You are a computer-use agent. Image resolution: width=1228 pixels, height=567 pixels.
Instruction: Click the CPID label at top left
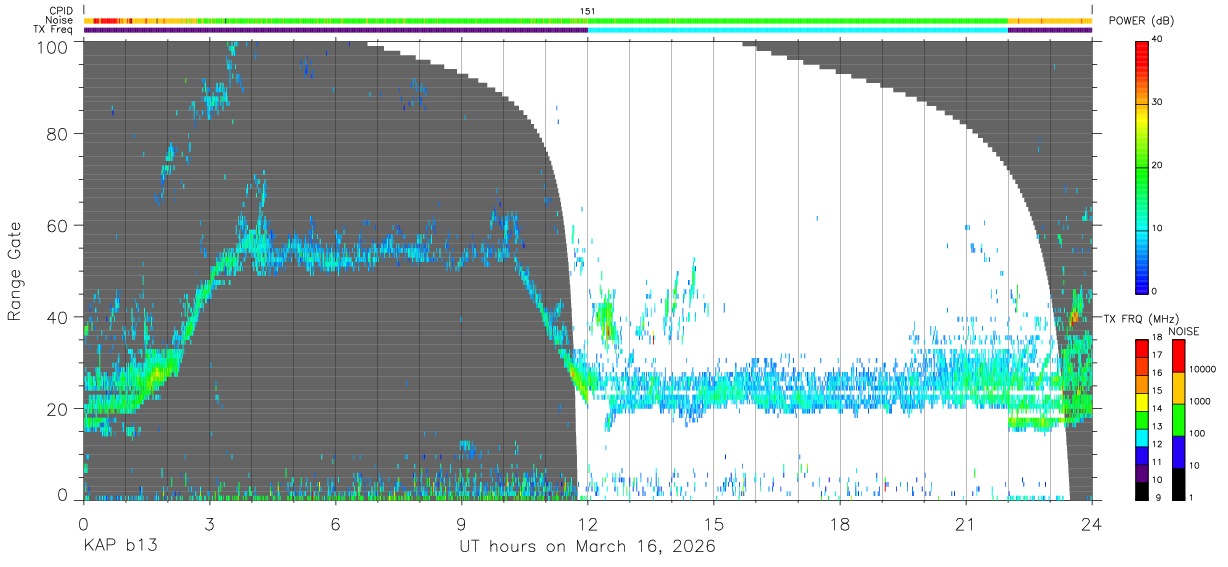click(x=60, y=11)
